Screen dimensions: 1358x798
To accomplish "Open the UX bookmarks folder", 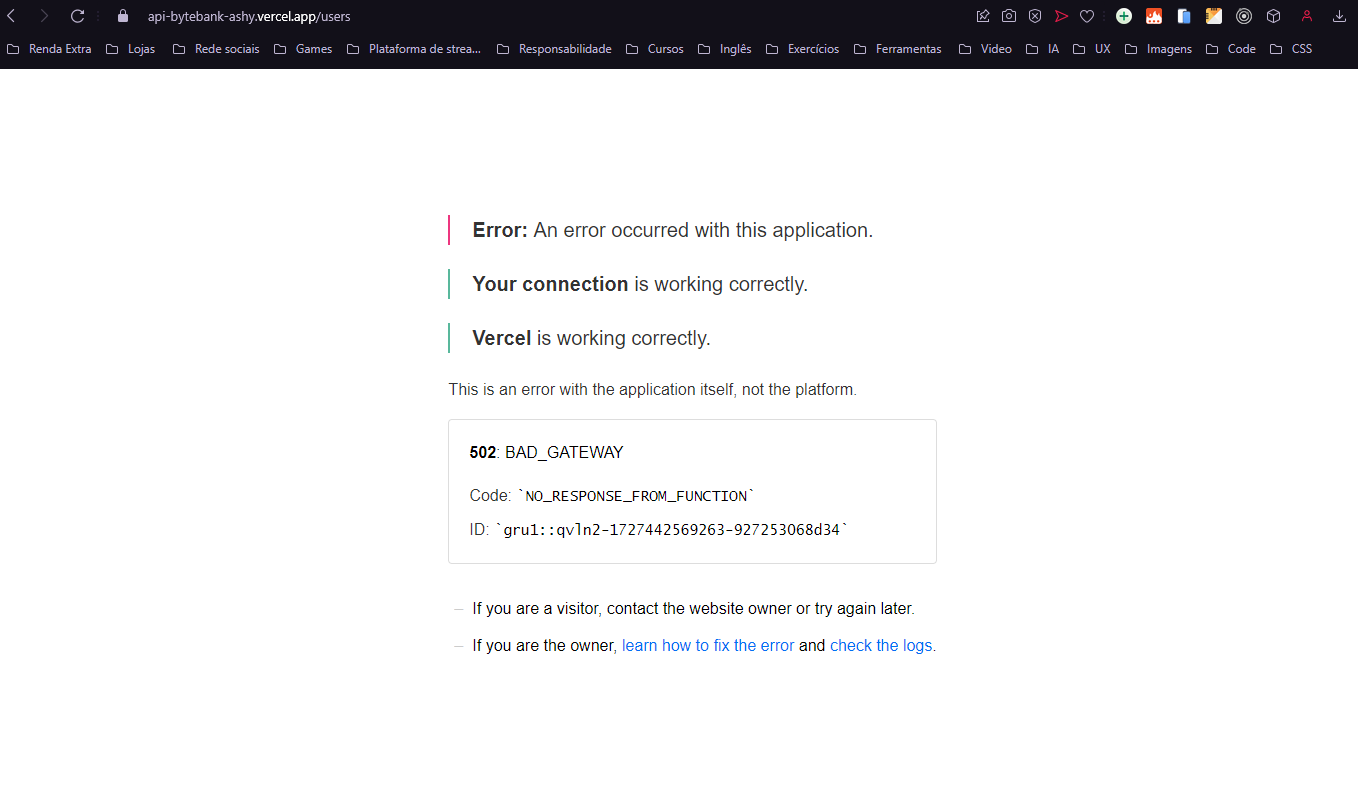I will click(x=1092, y=49).
